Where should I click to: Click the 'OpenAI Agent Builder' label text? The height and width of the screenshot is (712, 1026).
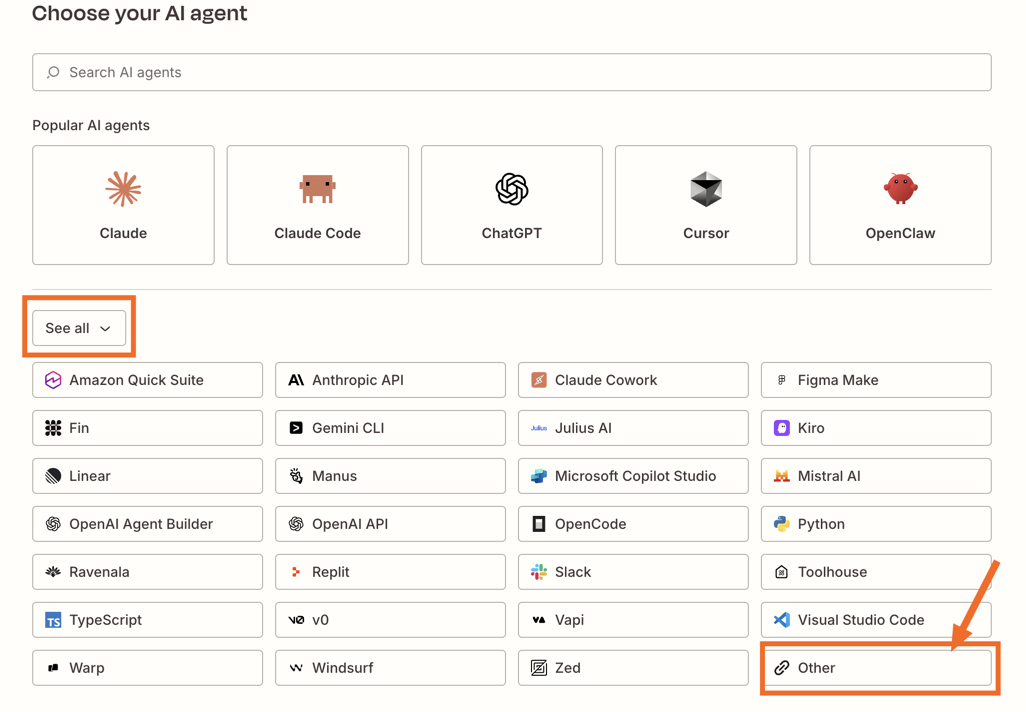[141, 524]
